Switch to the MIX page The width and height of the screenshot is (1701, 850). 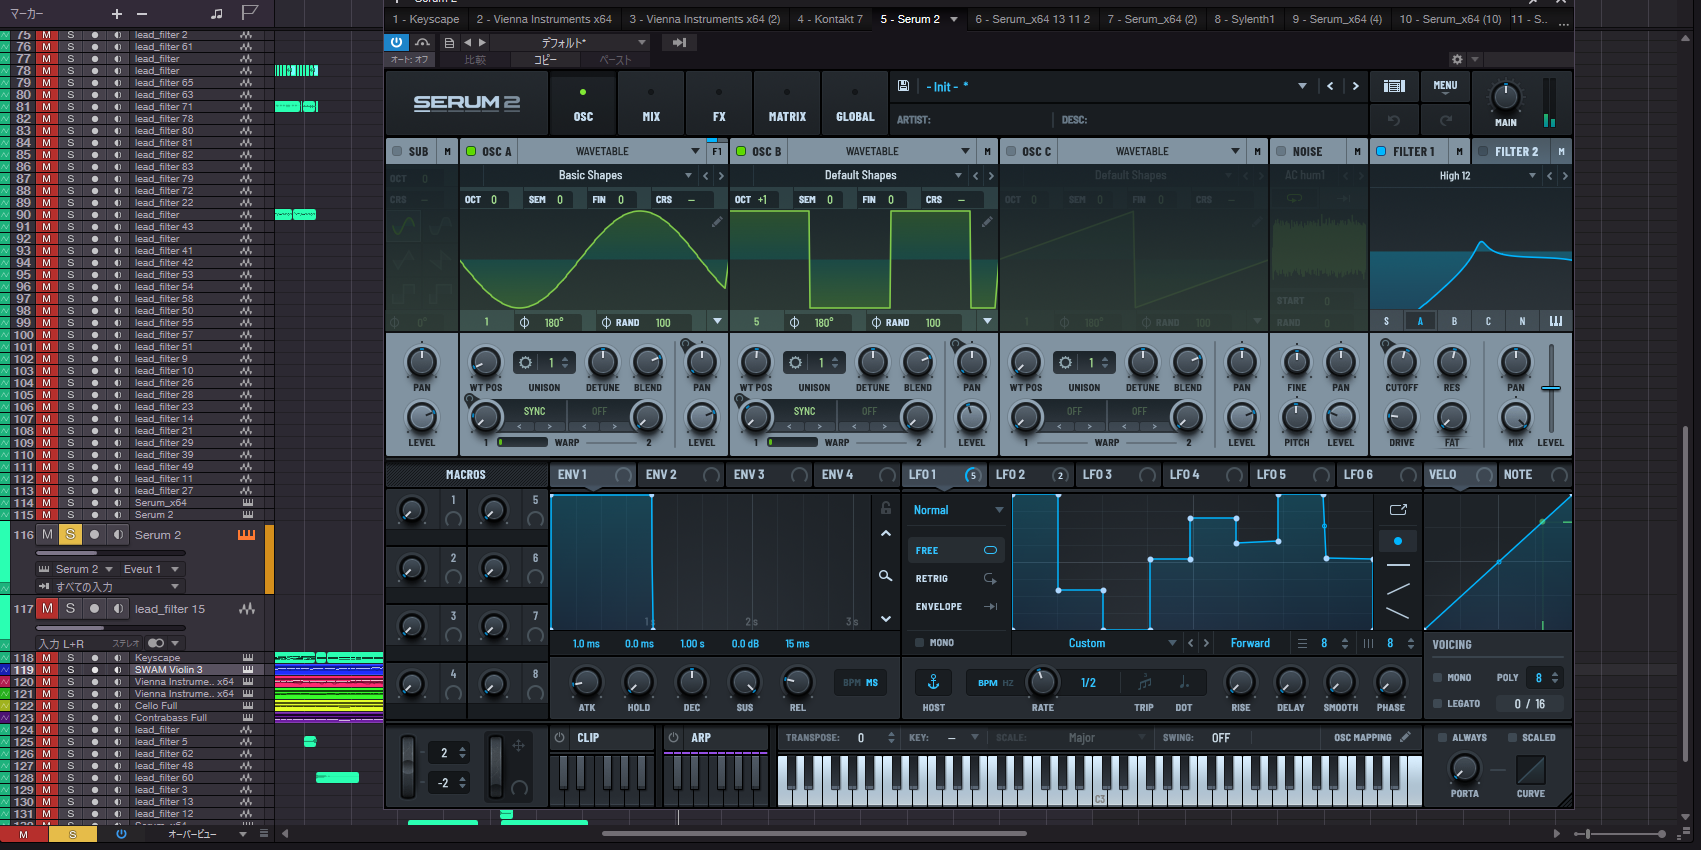pos(651,103)
